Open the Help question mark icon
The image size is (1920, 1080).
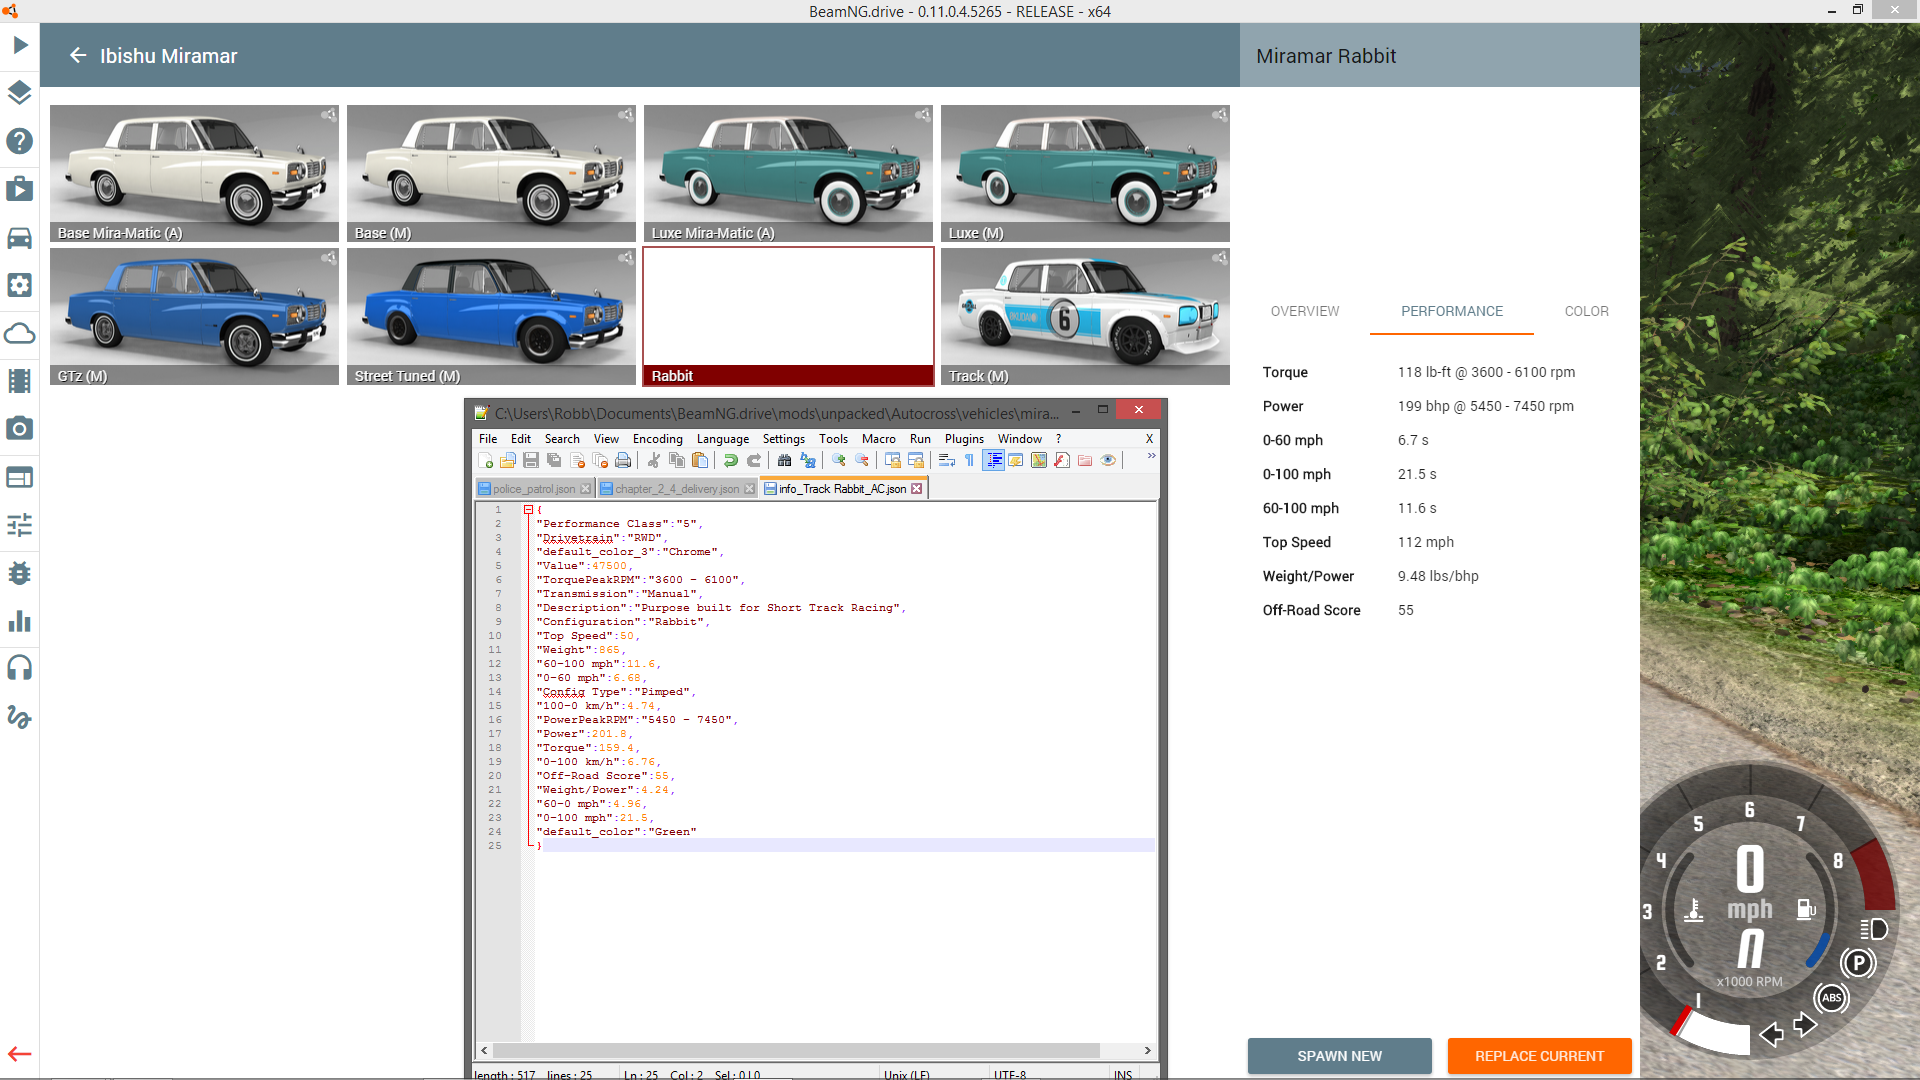coord(20,141)
